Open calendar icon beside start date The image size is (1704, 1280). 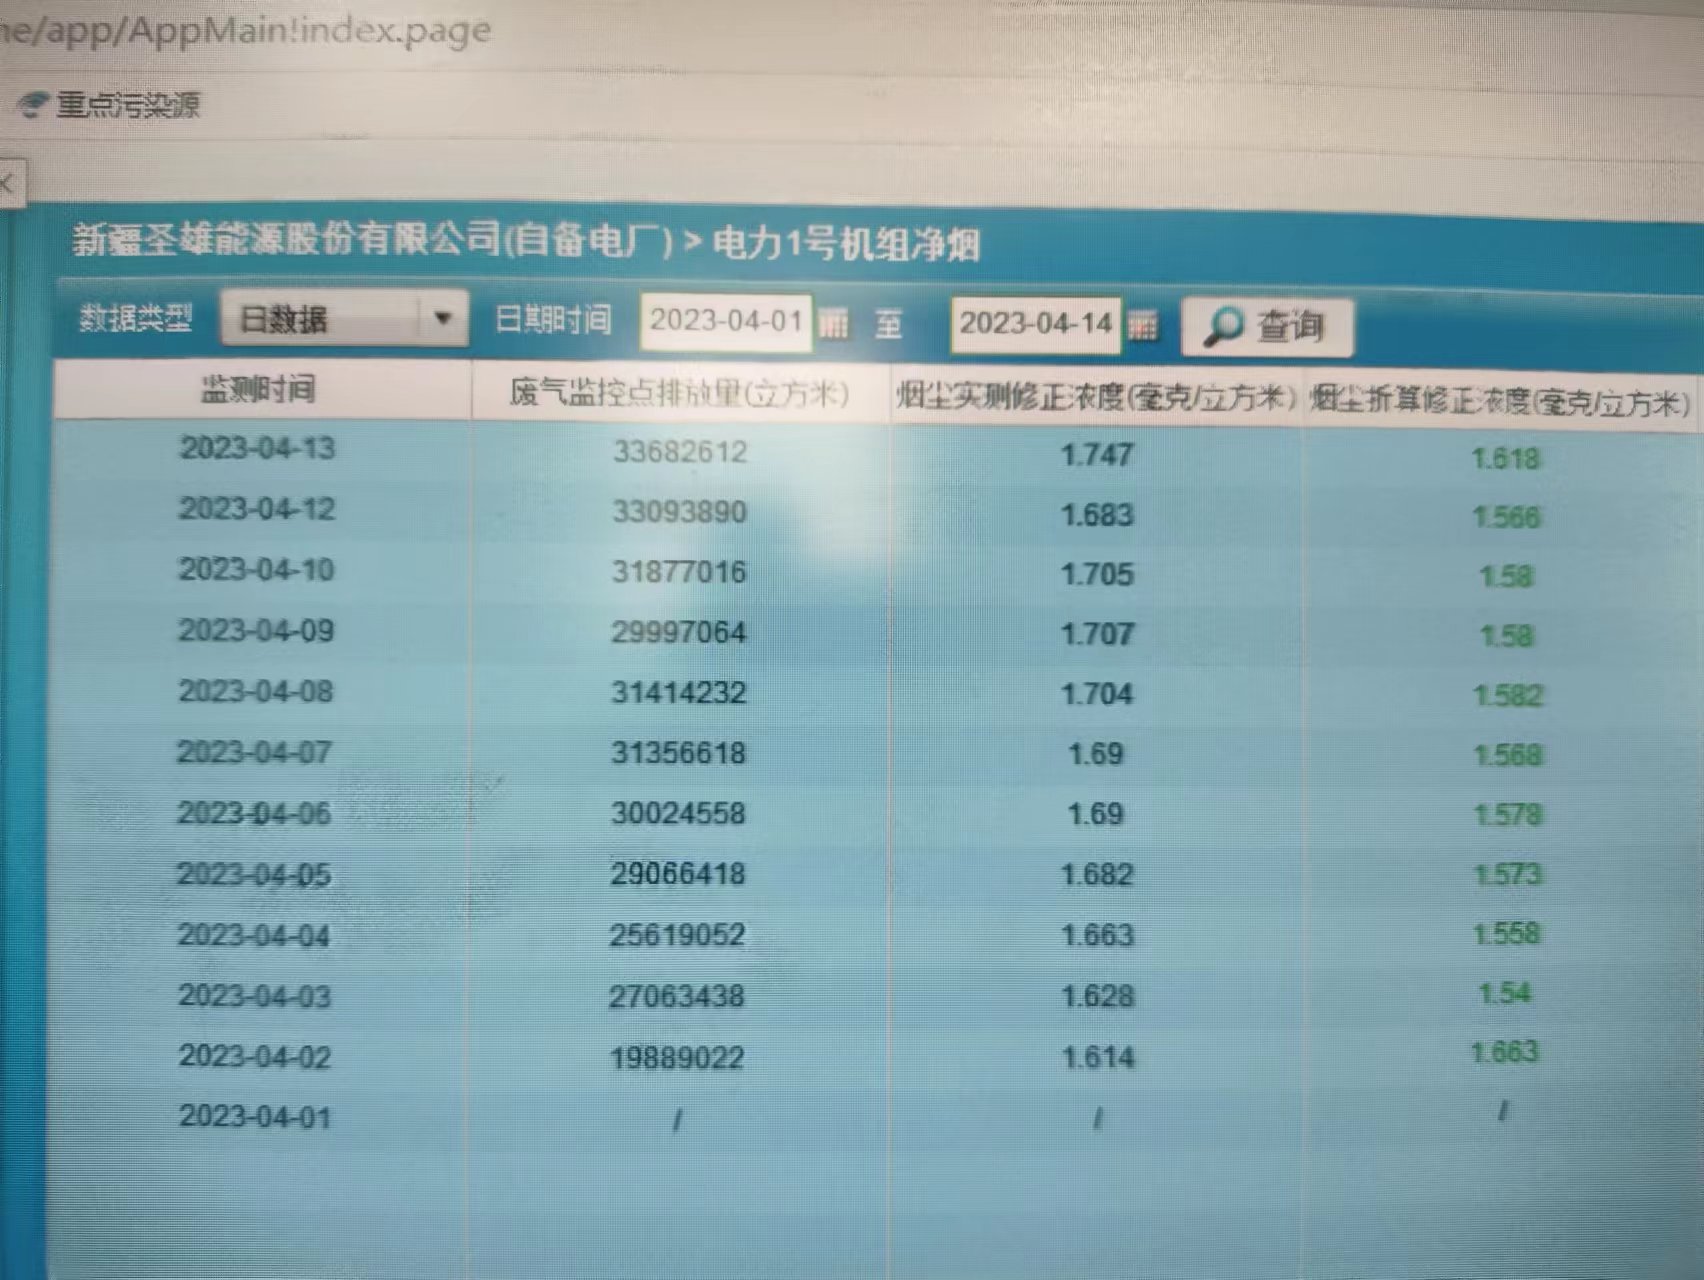click(833, 323)
